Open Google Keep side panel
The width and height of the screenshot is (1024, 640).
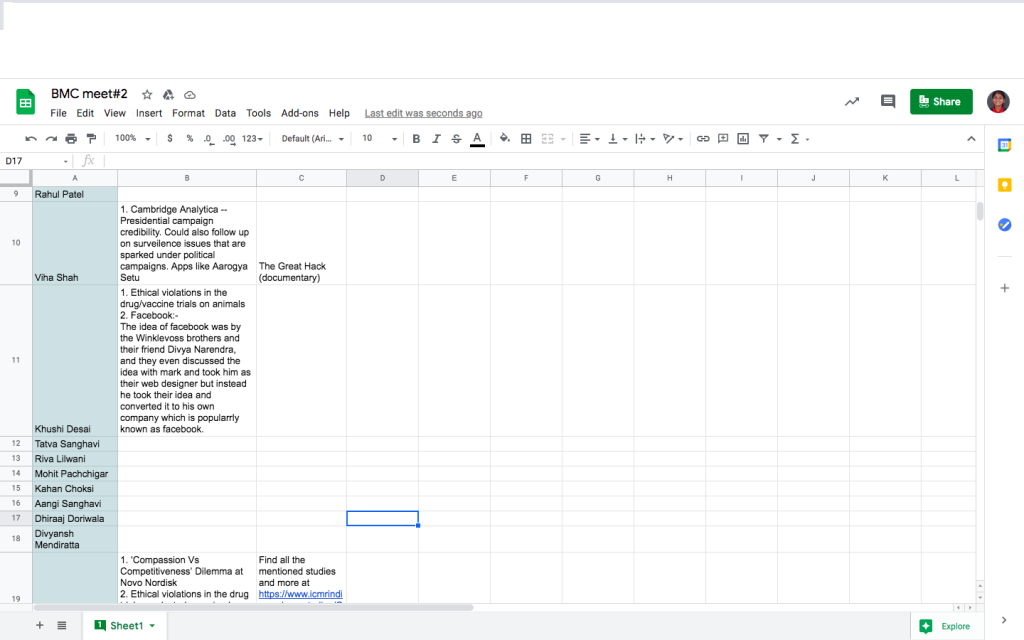(1004, 185)
